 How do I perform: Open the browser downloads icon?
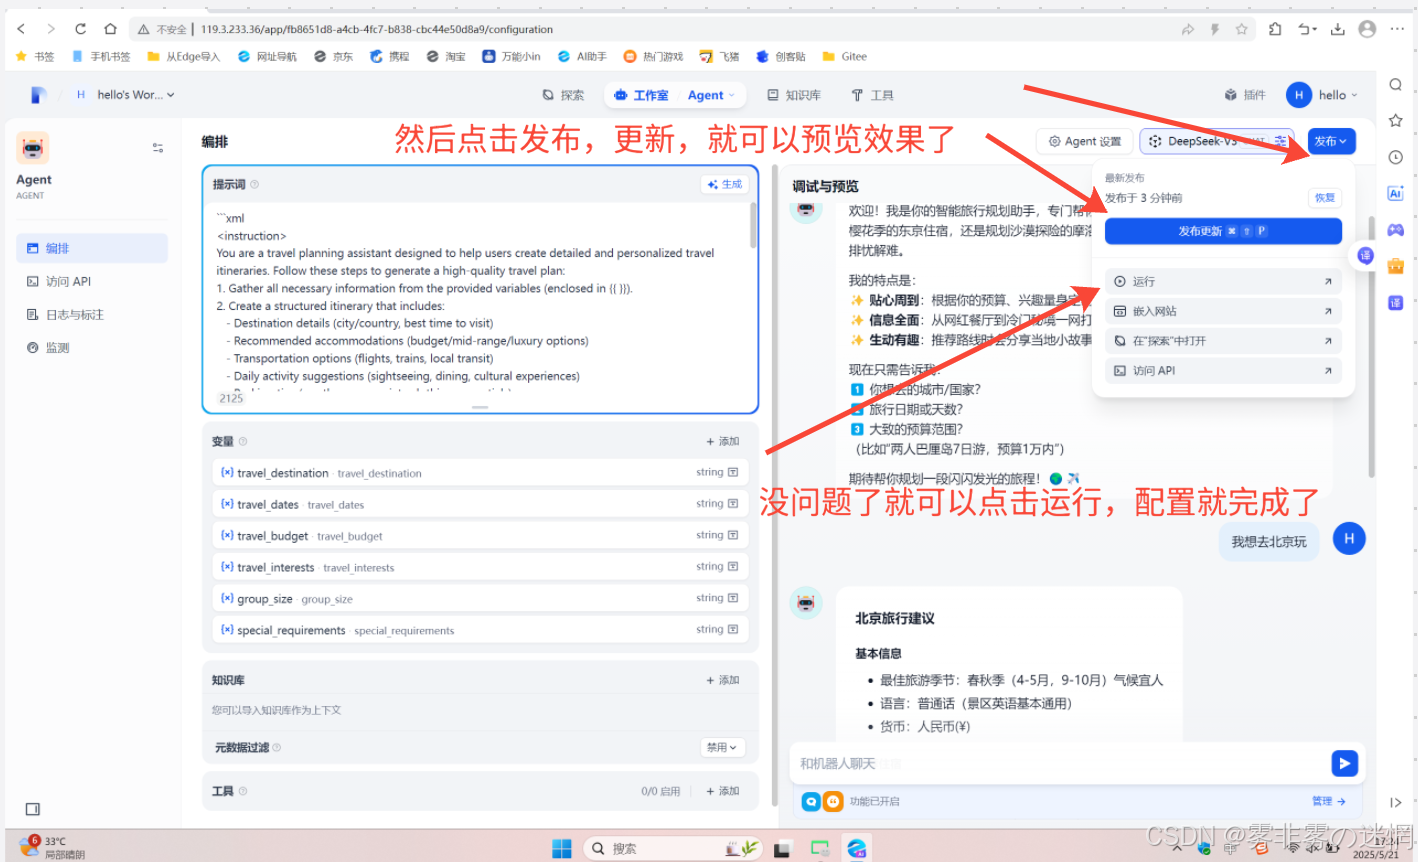click(x=1337, y=29)
